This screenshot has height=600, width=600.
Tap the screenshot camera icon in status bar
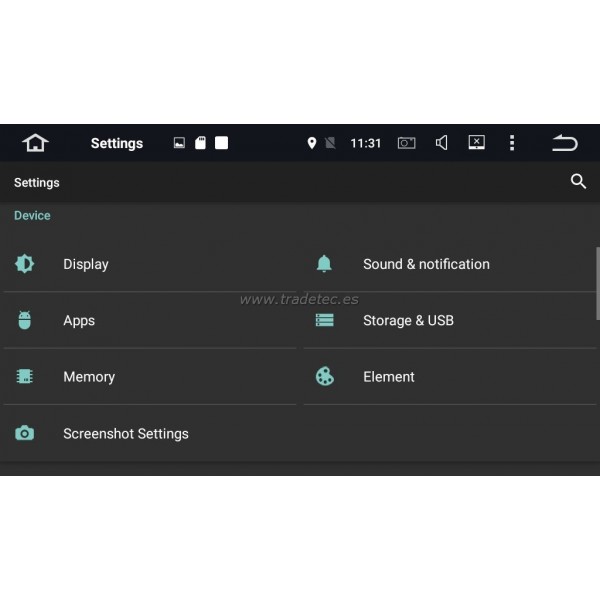pyautogui.click(x=406, y=143)
